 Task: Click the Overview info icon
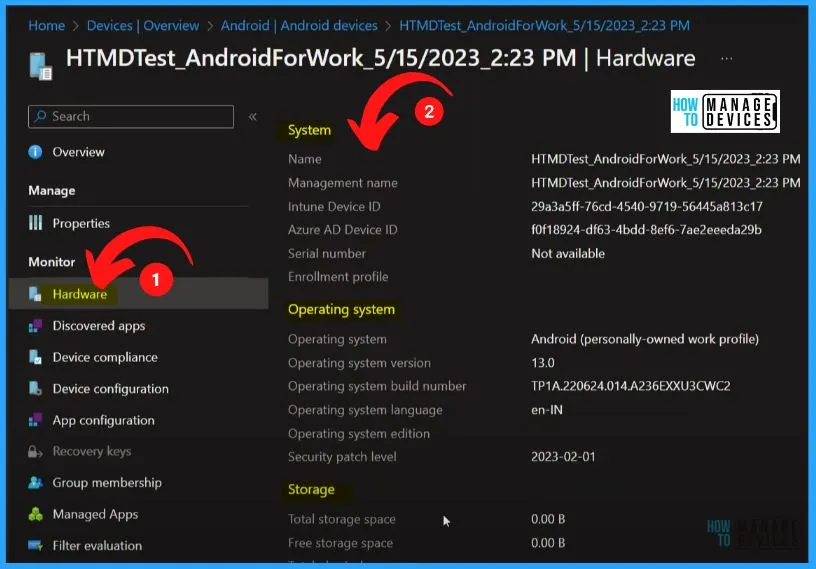click(x=35, y=152)
